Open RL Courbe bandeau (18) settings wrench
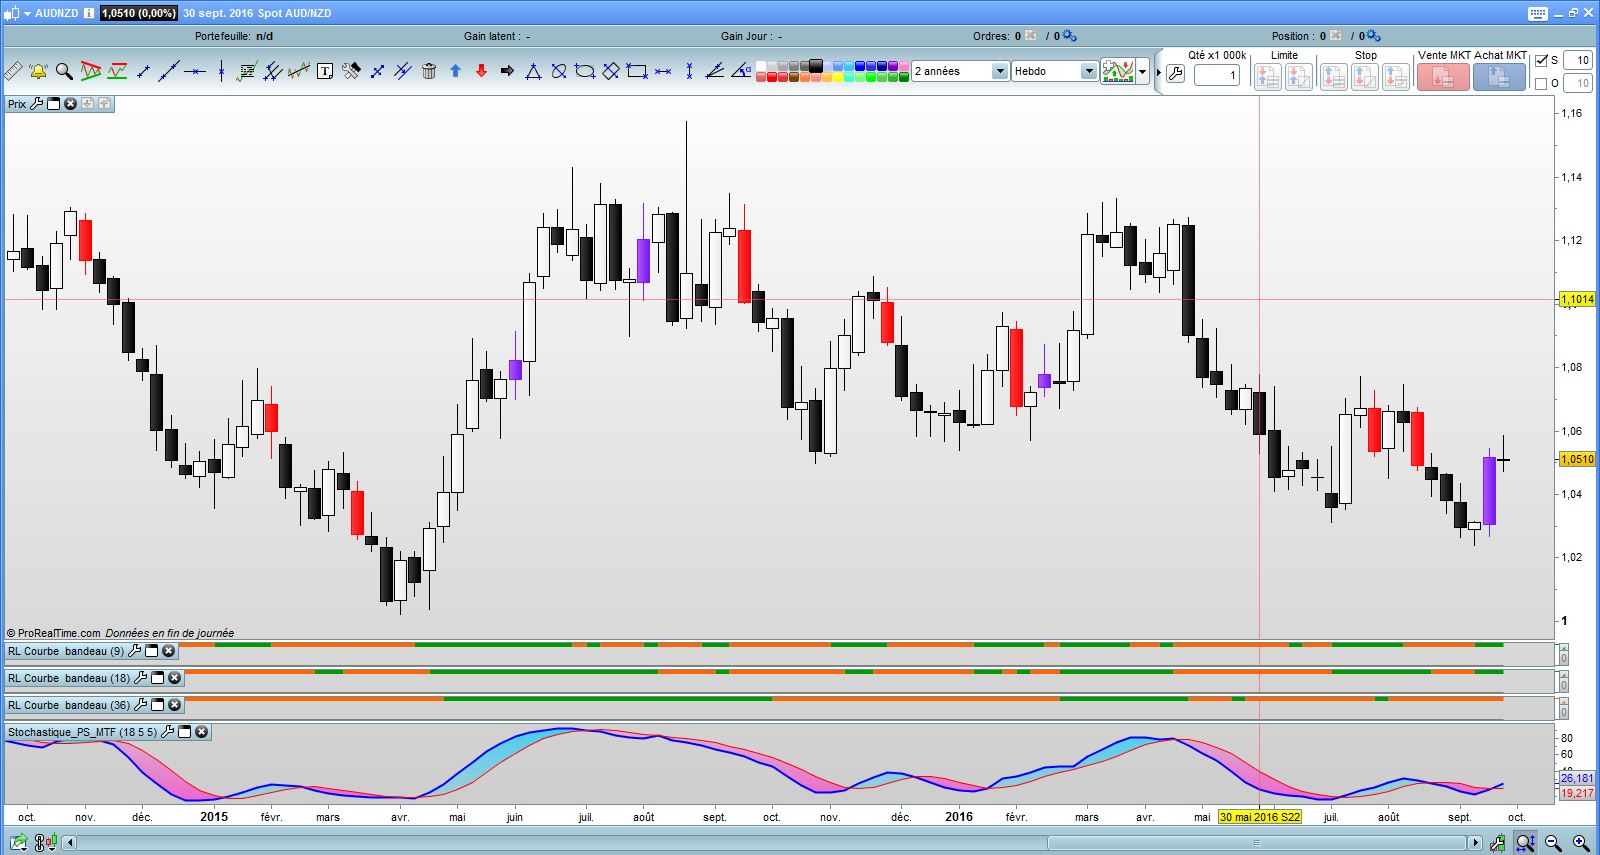Viewport: 1600px width, 855px height. coord(141,678)
